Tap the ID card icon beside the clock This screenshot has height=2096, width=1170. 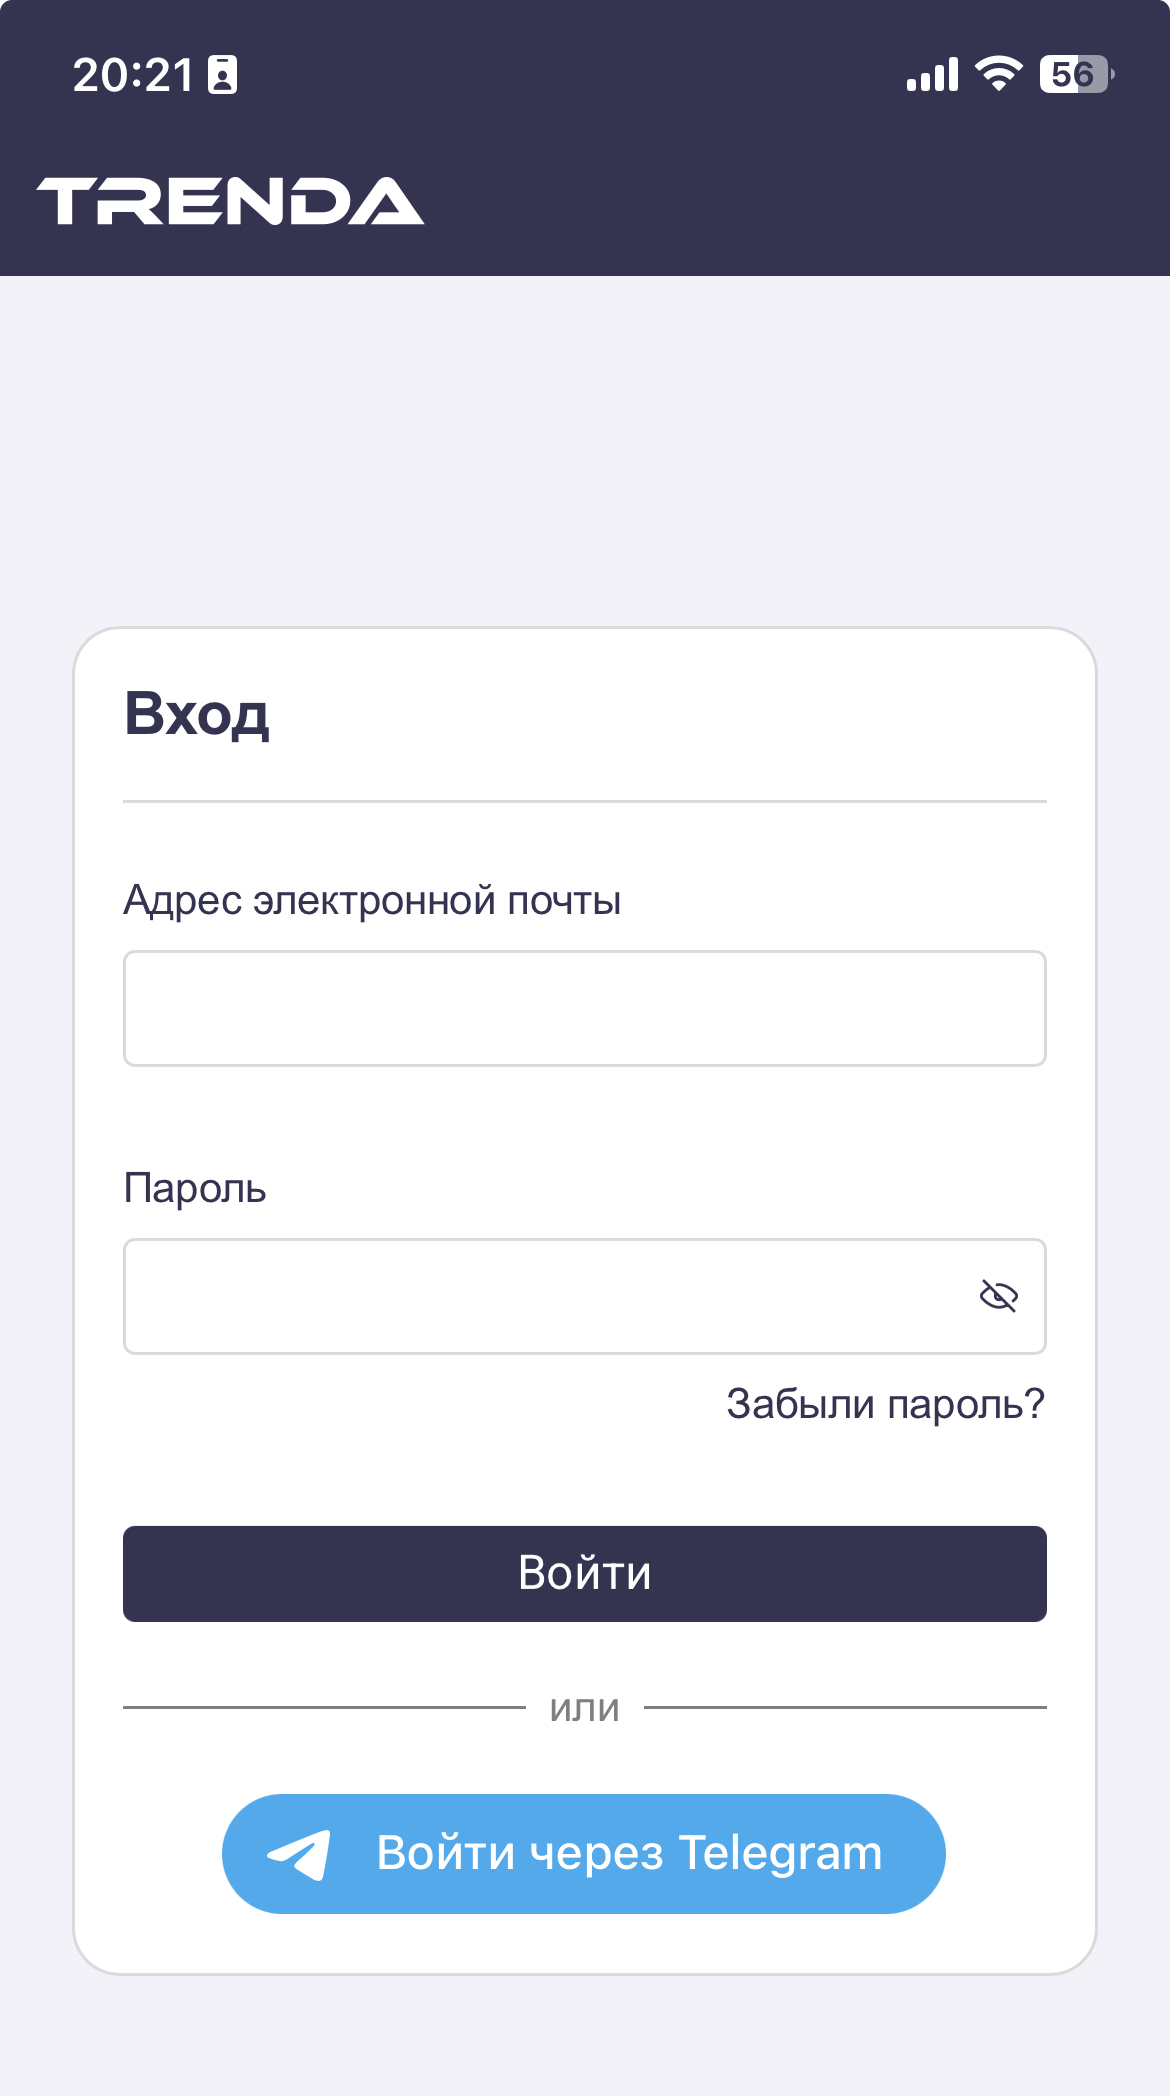[222, 75]
